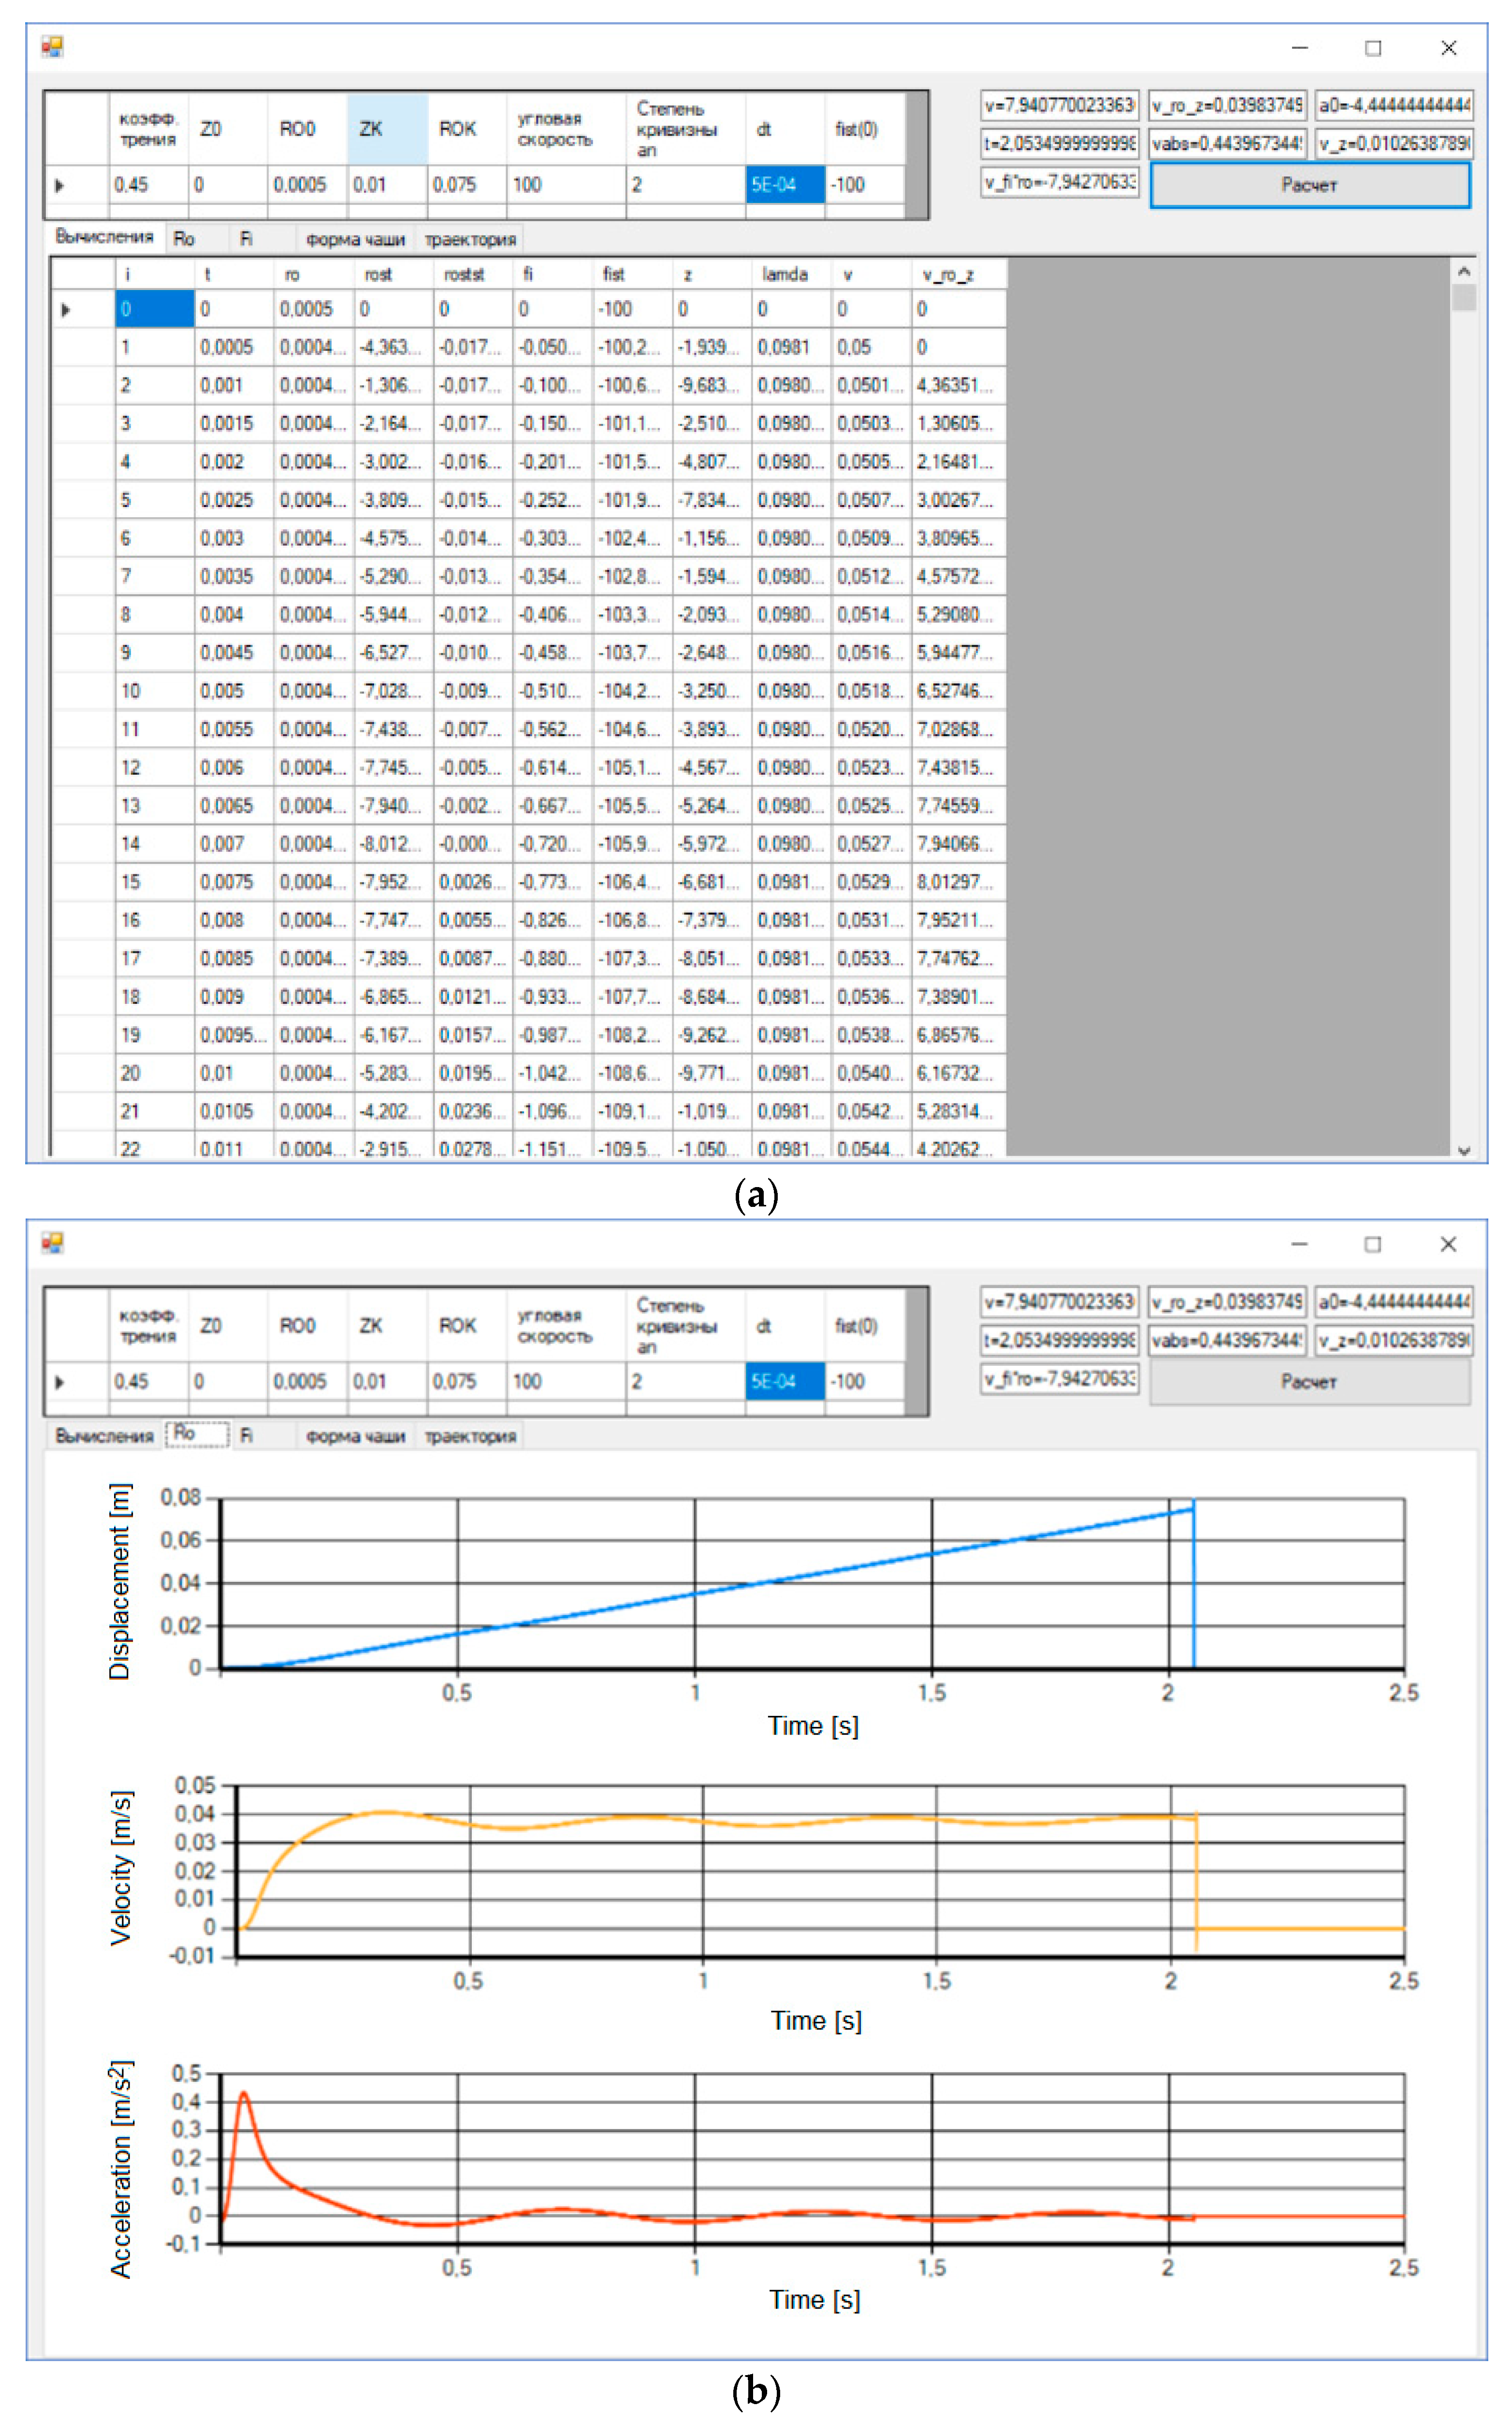Open the Вычисления tab in bottom window
Screen dimensions: 1512x2422
click(104, 1435)
